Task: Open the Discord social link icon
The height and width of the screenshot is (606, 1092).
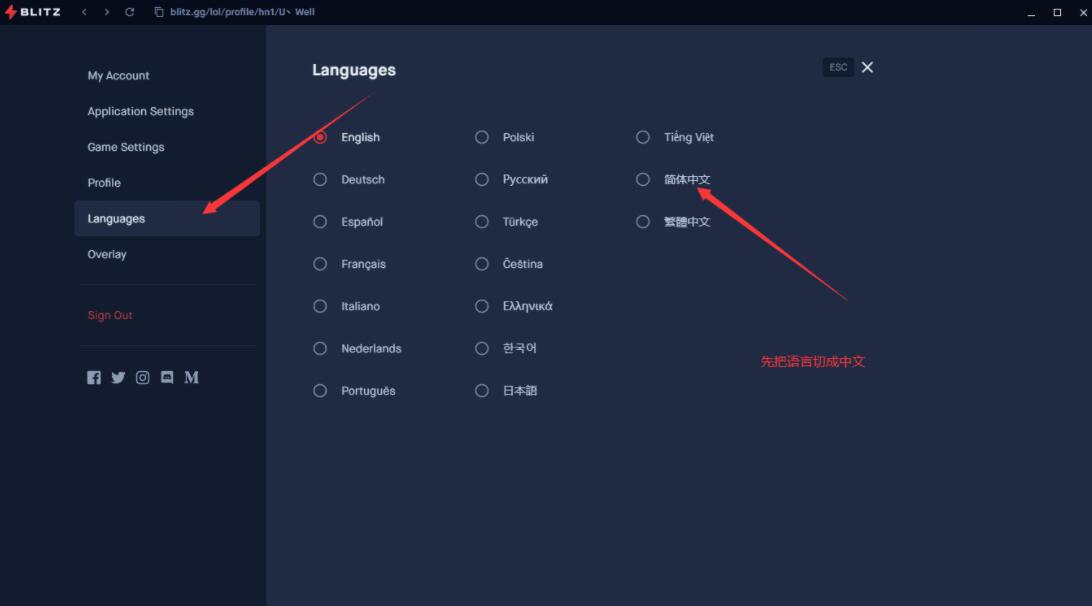Action: click(167, 378)
